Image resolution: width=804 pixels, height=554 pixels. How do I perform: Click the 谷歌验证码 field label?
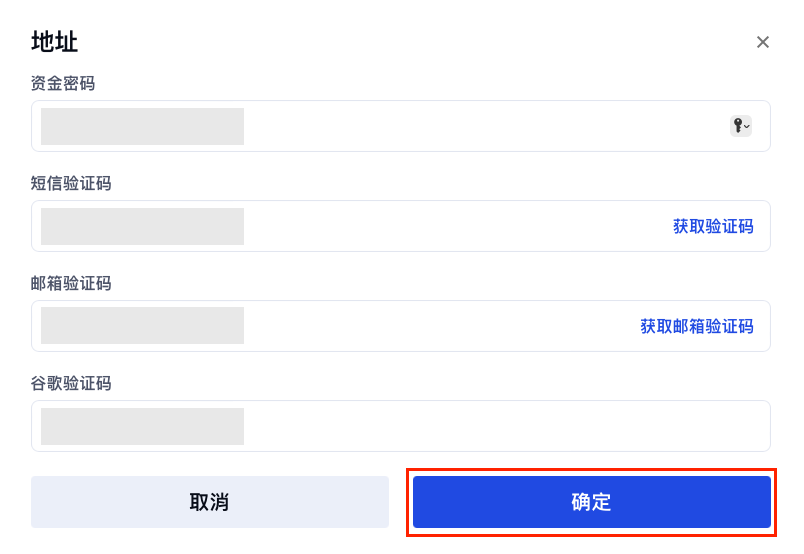71,383
